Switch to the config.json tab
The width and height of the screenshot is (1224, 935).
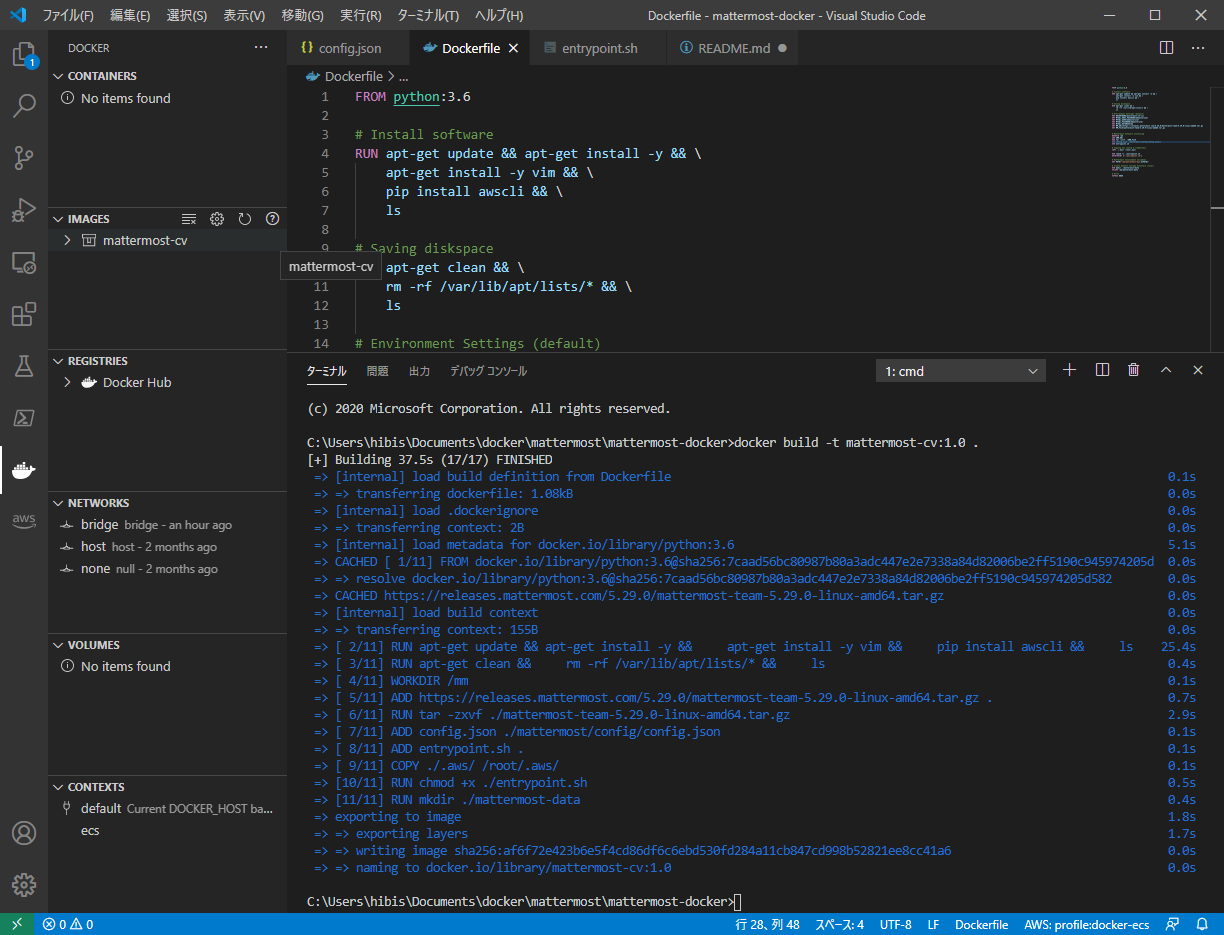348,48
